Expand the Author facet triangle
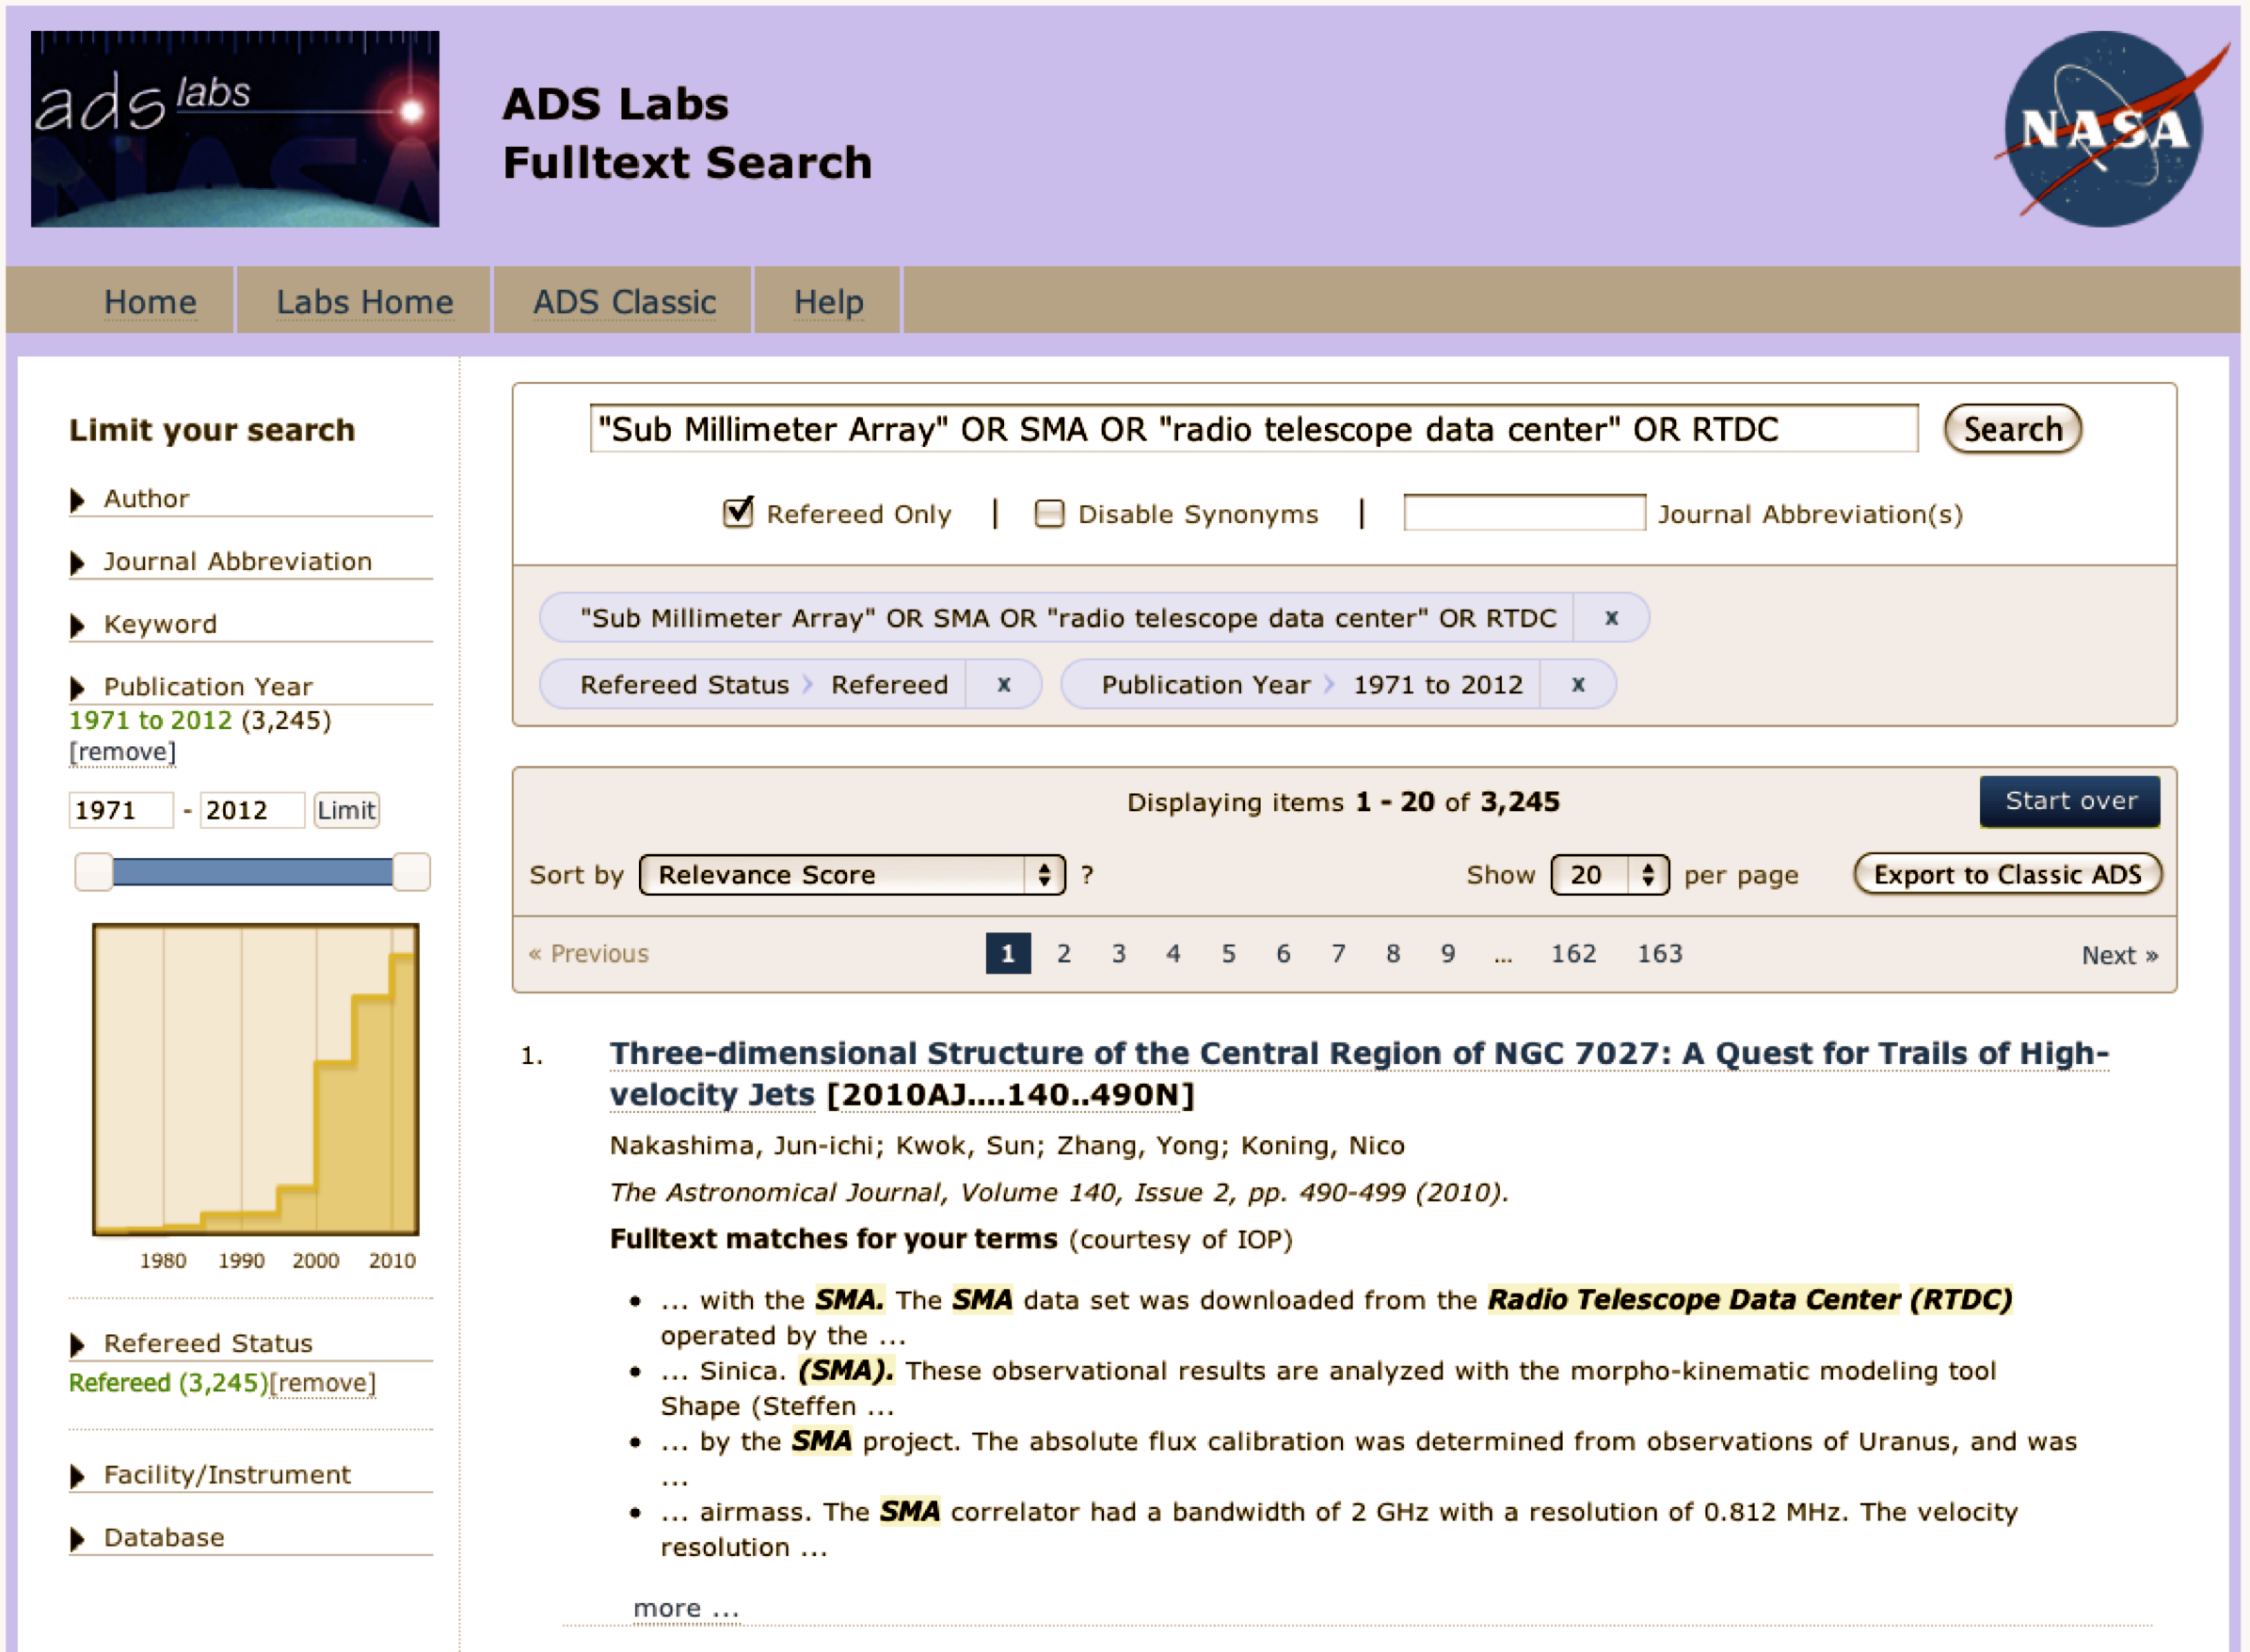The height and width of the screenshot is (1652, 2250). (78, 500)
